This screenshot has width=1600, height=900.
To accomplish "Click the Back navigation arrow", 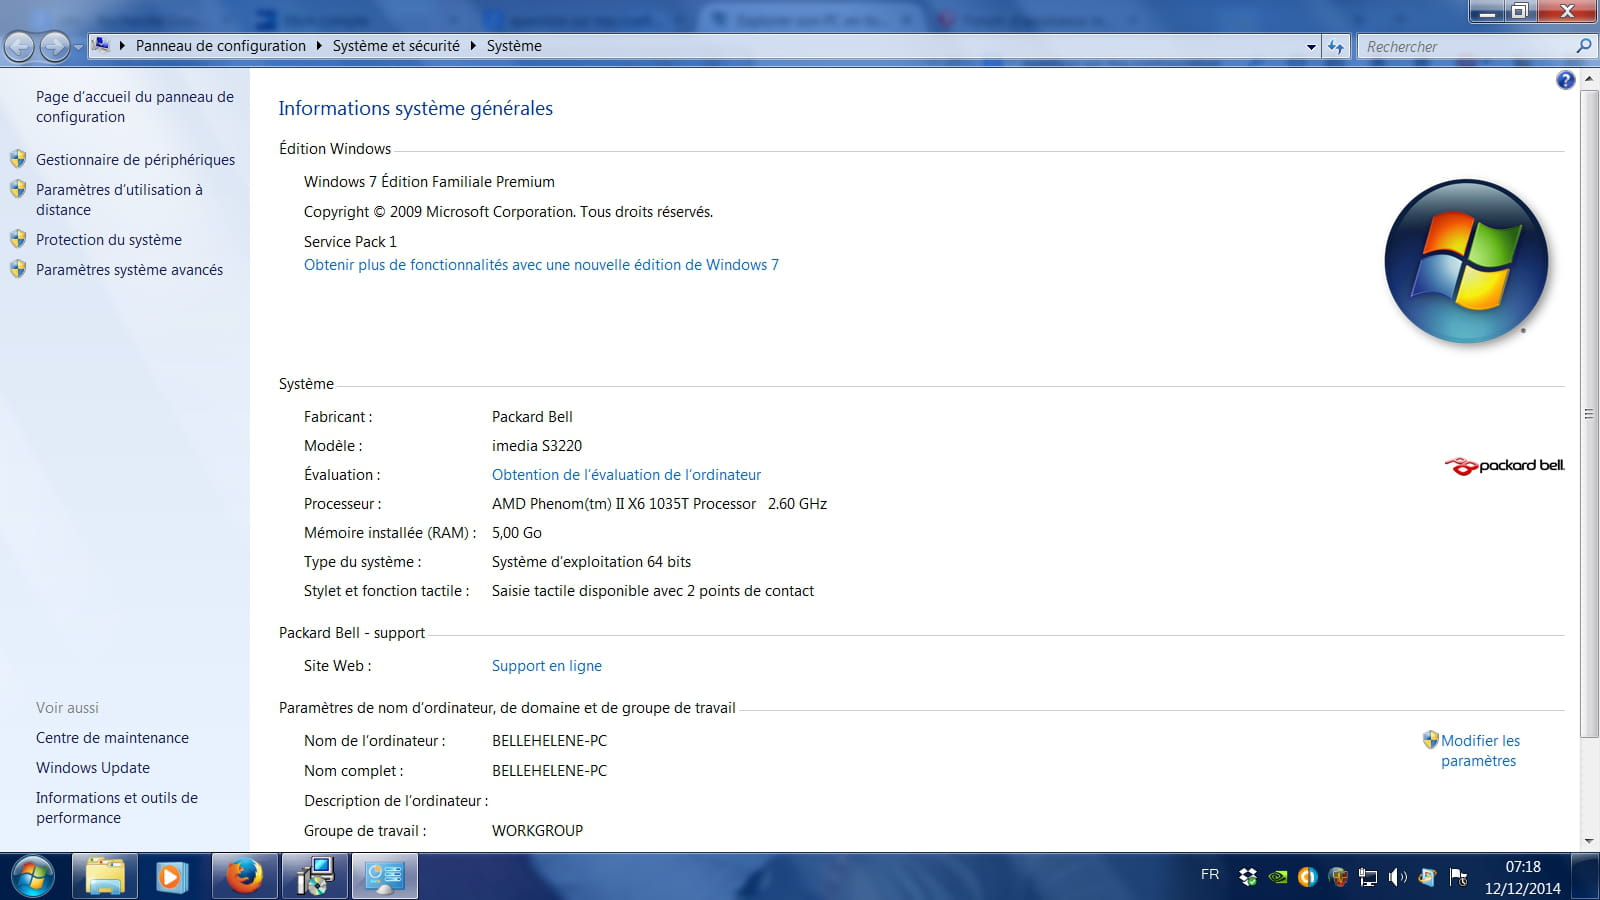I will [x=19, y=46].
